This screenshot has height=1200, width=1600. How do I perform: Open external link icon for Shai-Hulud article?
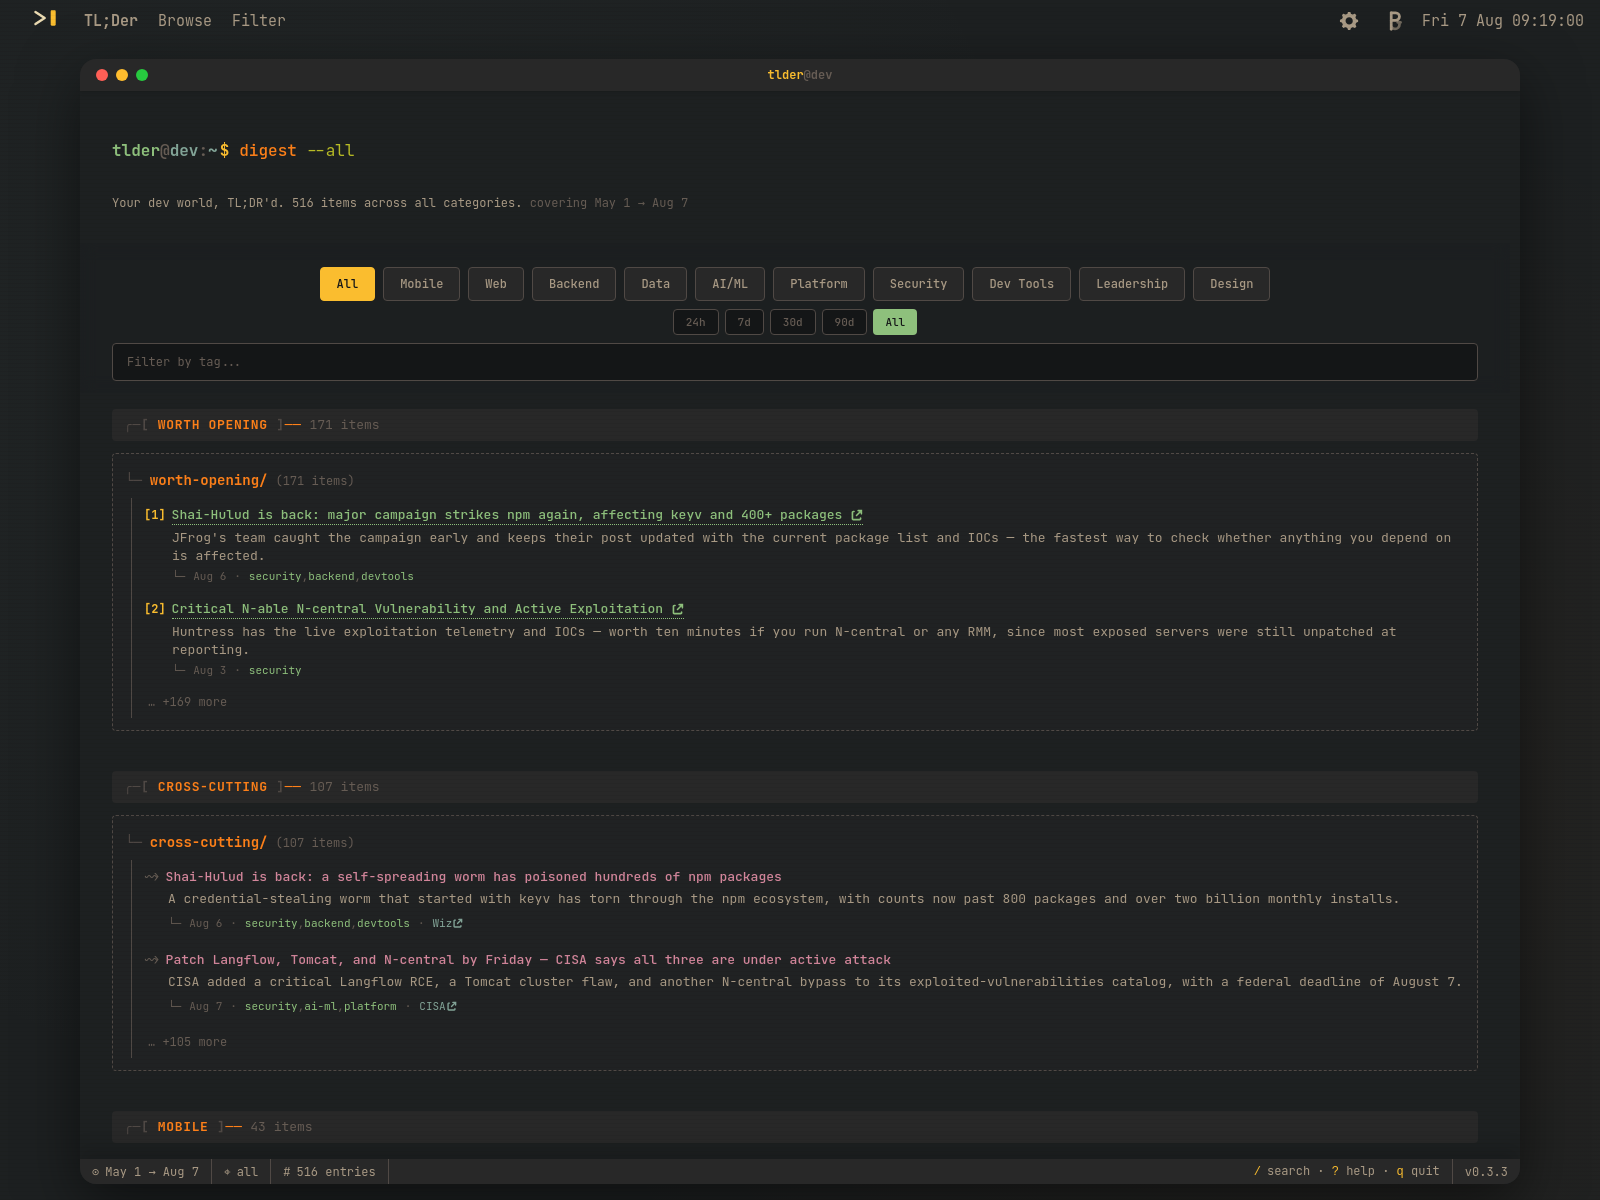(x=857, y=515)
